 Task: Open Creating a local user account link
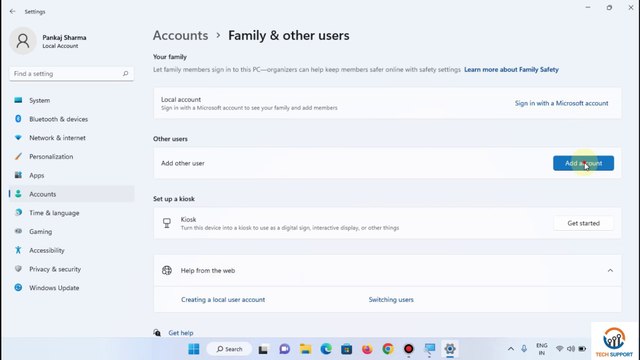coord(223,300)
